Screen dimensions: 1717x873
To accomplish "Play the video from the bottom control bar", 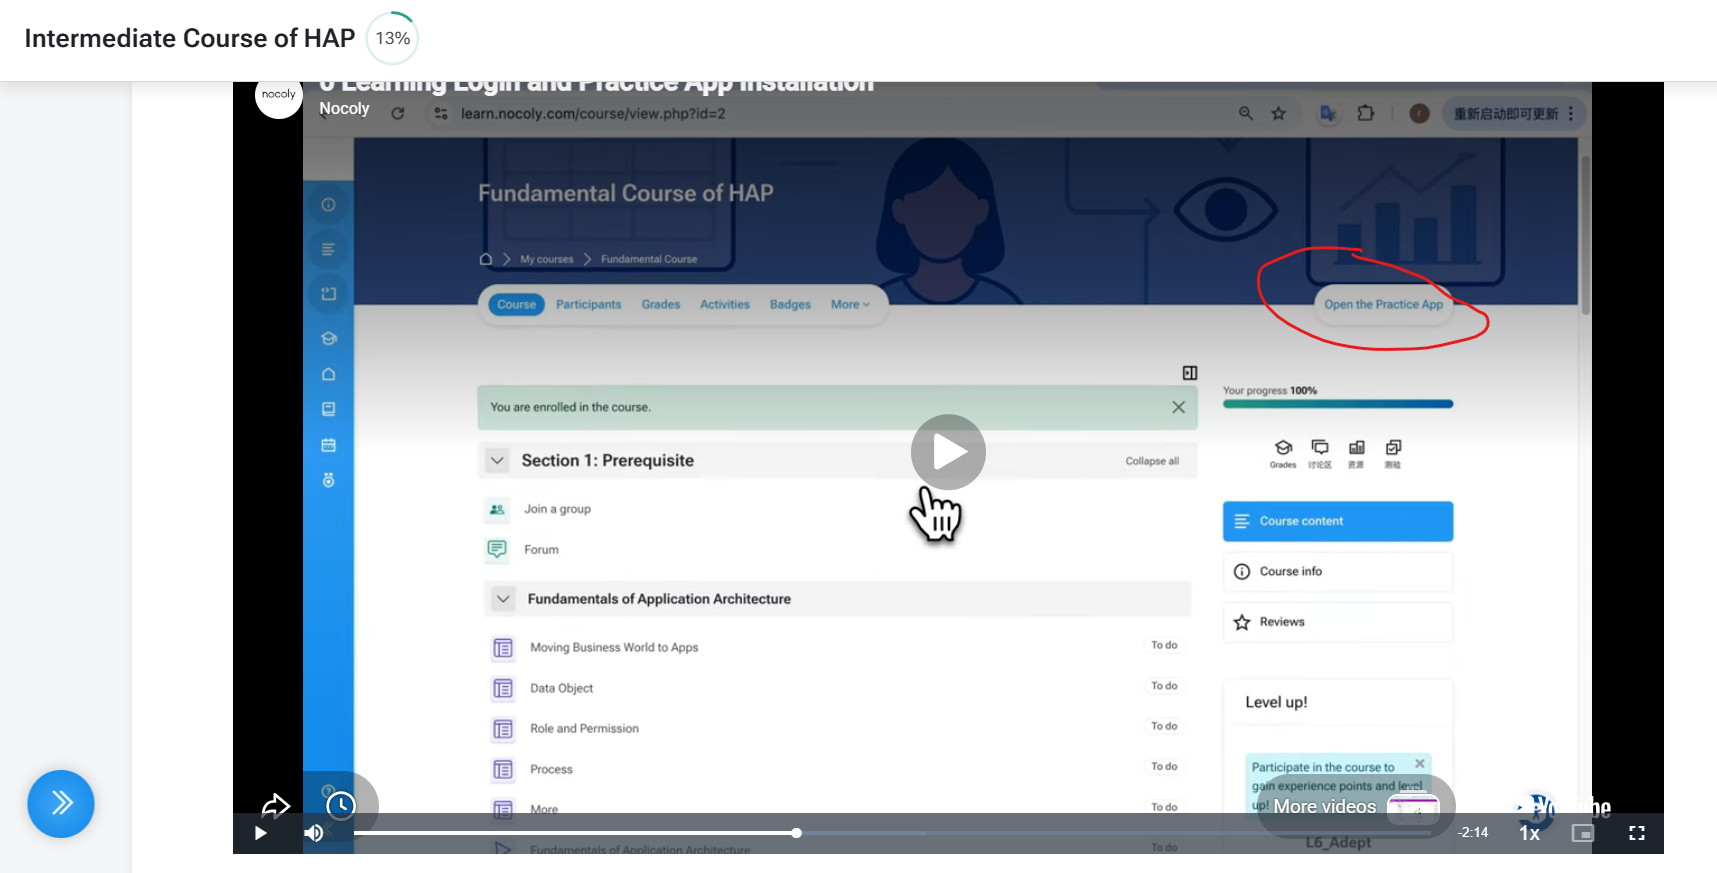I will point(261,833).
